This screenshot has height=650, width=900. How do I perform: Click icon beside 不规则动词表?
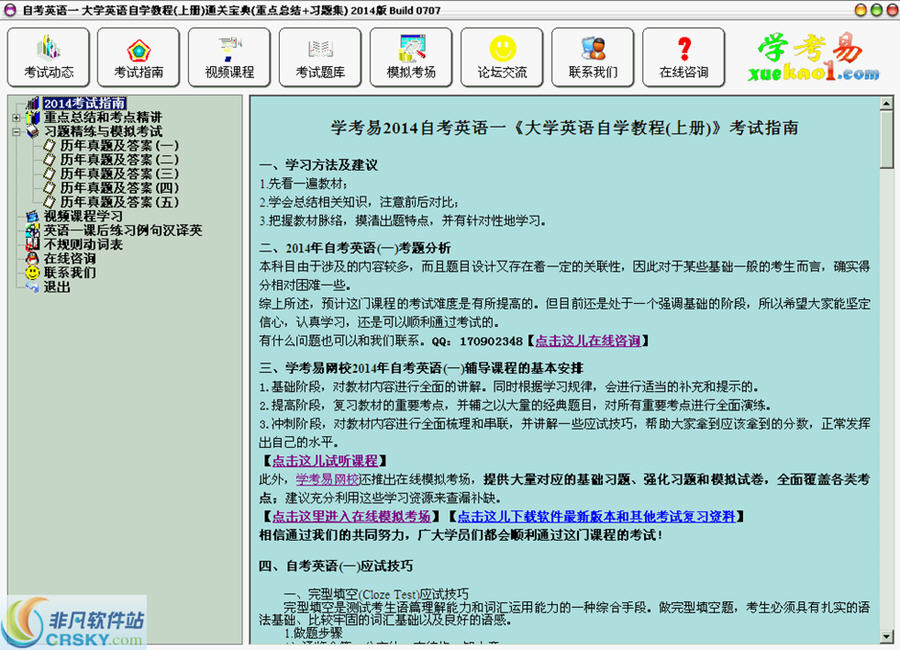[33, 245]
